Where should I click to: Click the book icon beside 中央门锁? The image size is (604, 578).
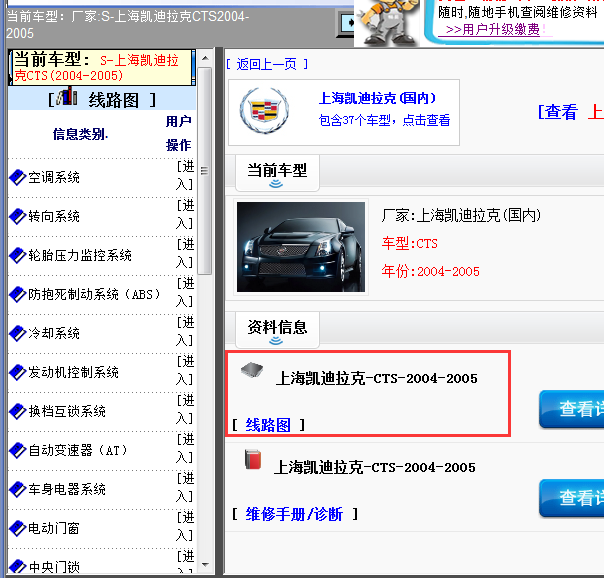point(17,566)
